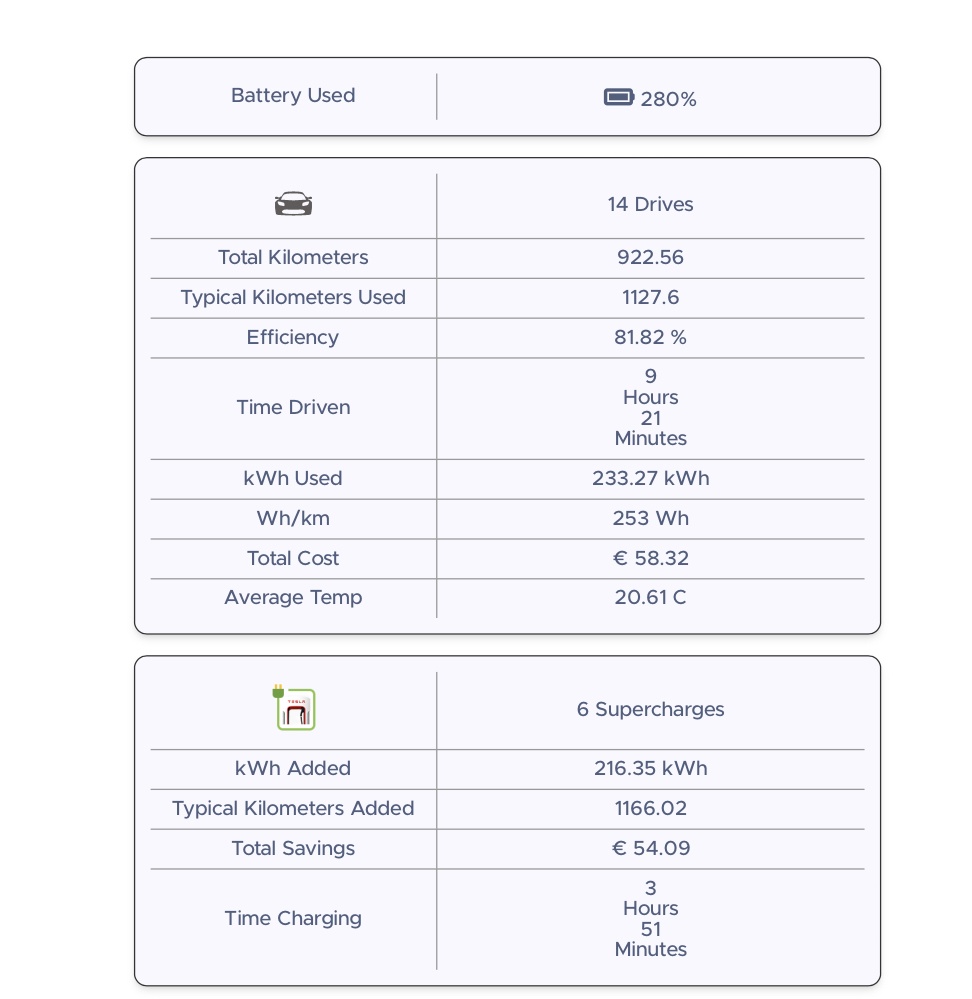Select the 20.61 C temperature value
This screenshot has width=972, height=999.
click(650, 598)
